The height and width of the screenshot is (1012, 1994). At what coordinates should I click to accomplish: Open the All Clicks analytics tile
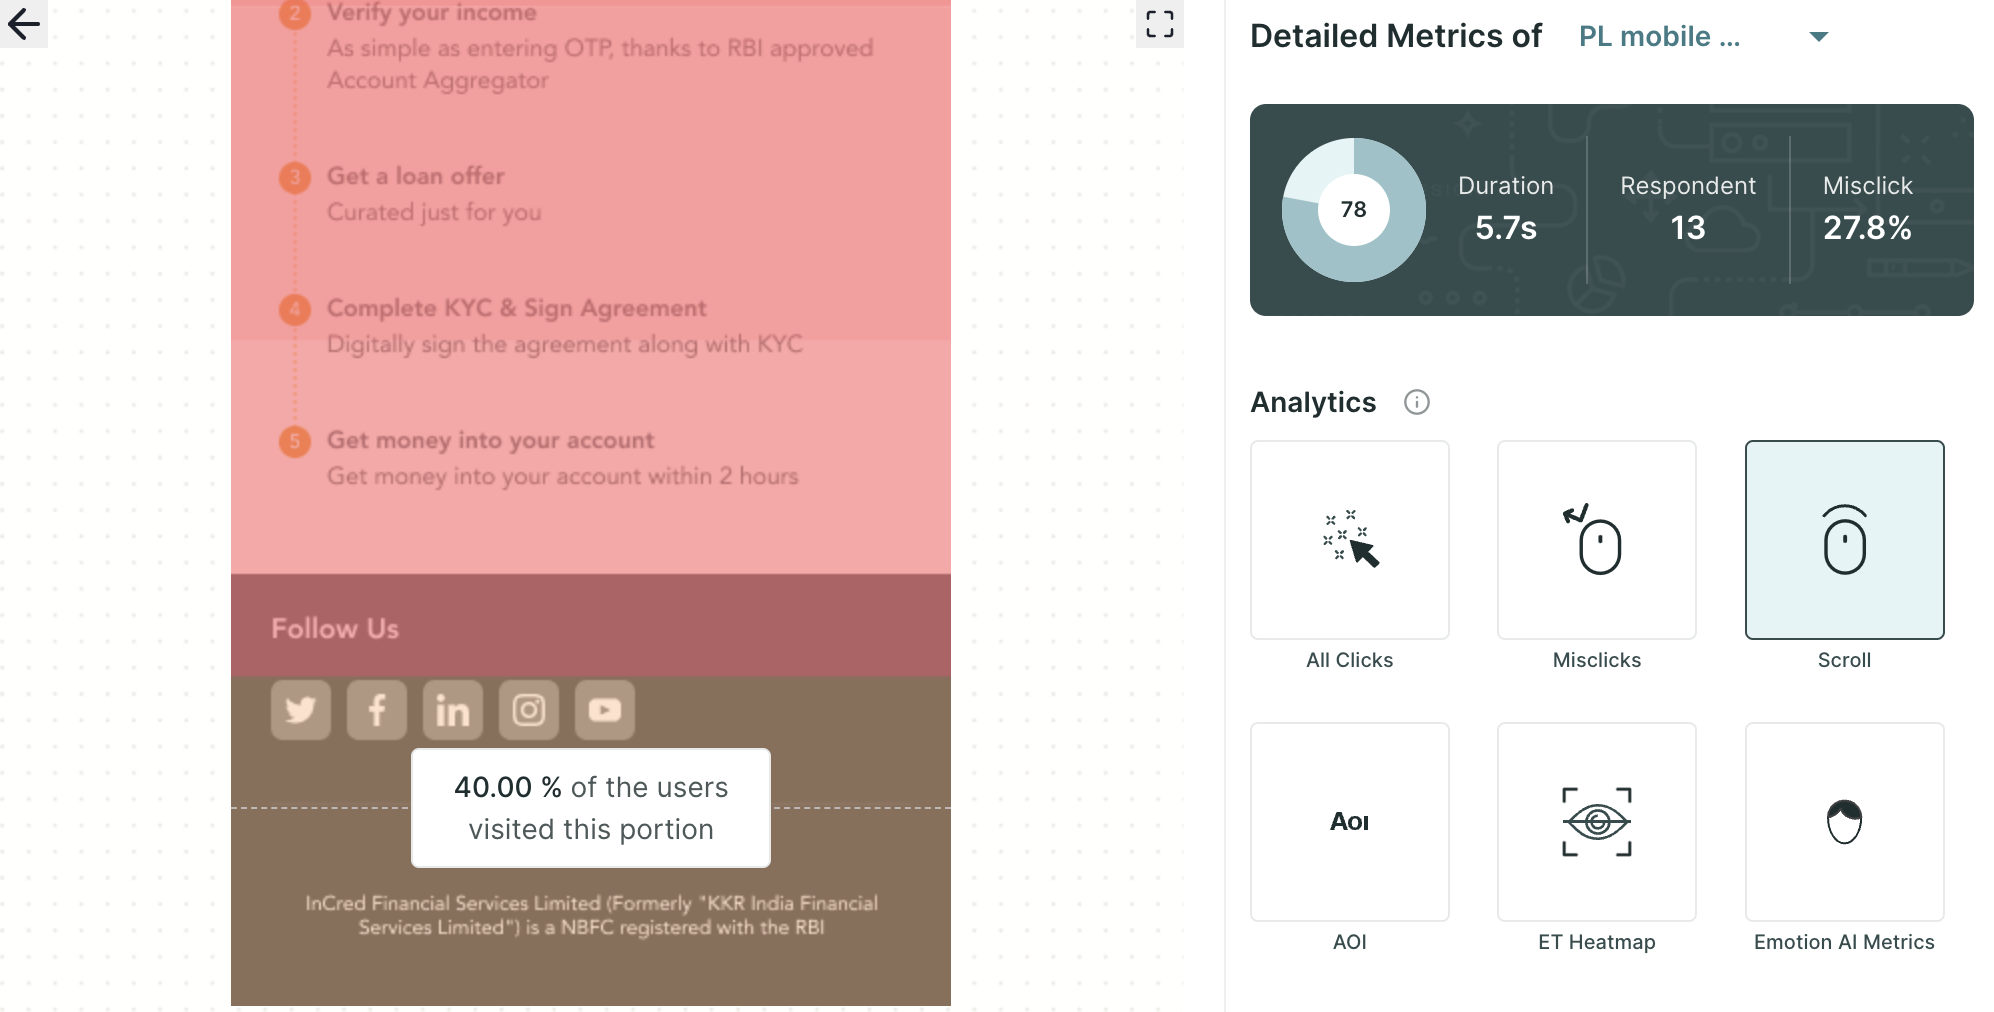click(x=1349, y=540)
